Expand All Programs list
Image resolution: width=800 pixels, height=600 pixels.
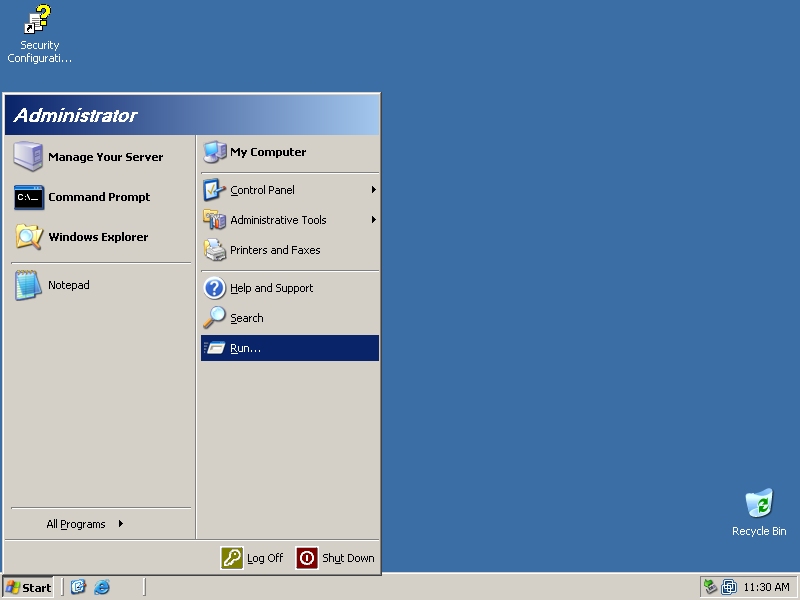pyautogui.click(x=85, y=524)
